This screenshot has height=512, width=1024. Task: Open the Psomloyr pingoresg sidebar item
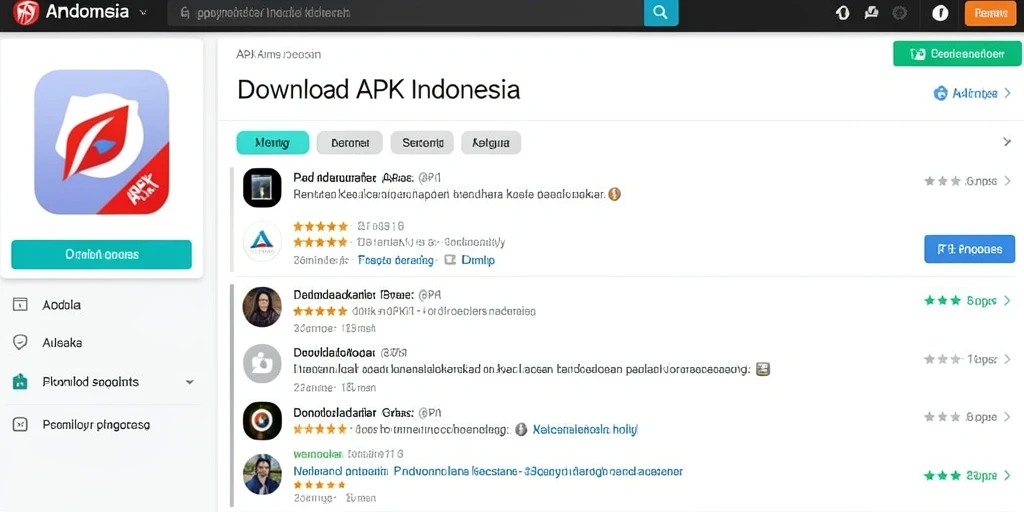point(96,425)
